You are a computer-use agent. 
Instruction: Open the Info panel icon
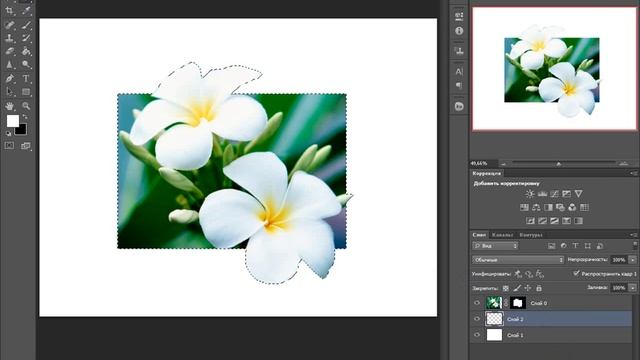(x=459, y=31)
